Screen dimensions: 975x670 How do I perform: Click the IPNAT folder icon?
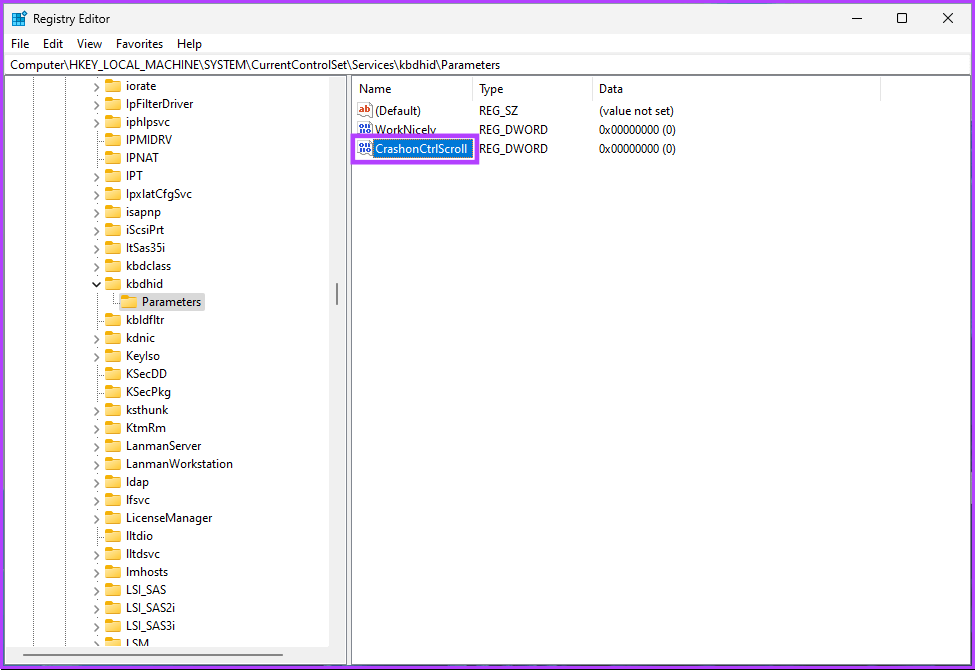tap(113, 158)
